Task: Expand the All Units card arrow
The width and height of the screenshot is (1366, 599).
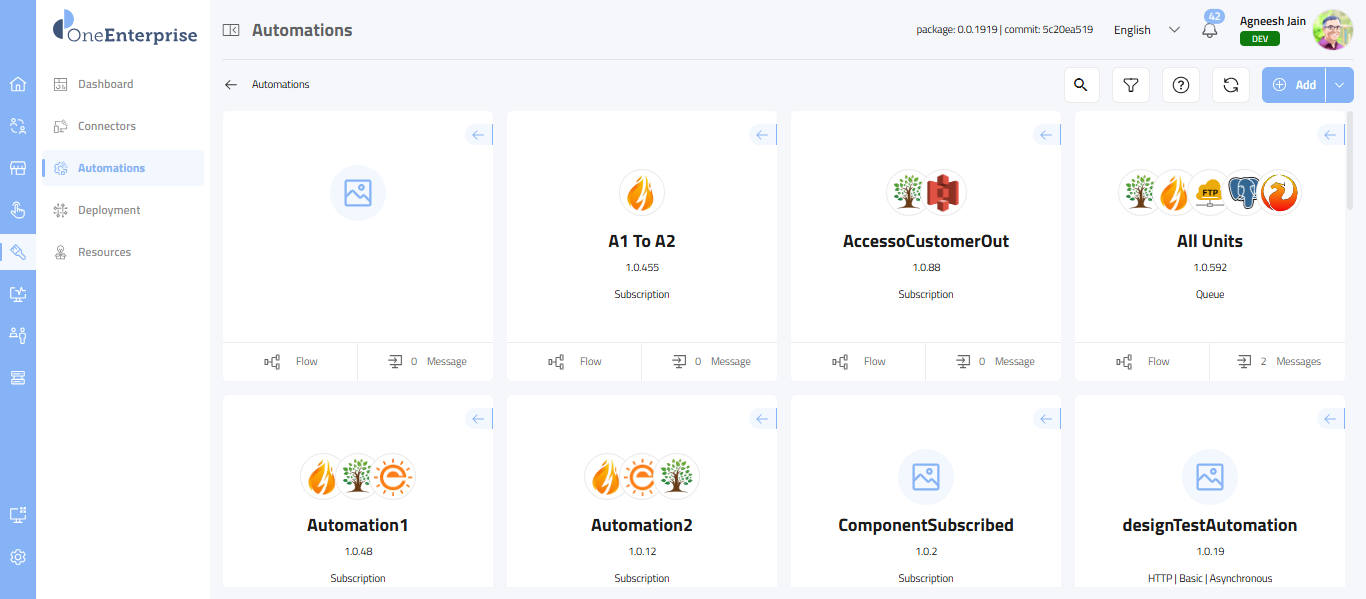Action: pyautogui.click(x=1330, y=135)
